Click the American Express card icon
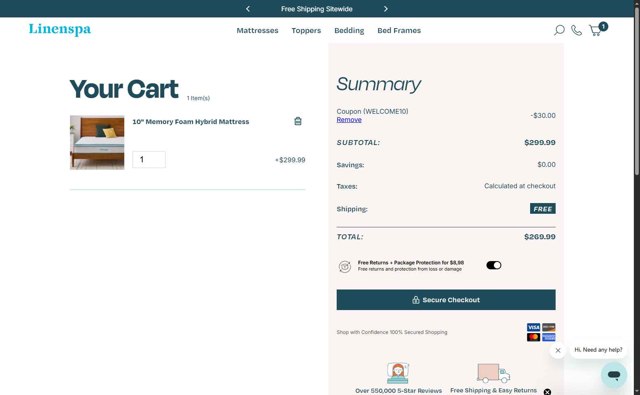640x395 pixels. coord(549,337)
